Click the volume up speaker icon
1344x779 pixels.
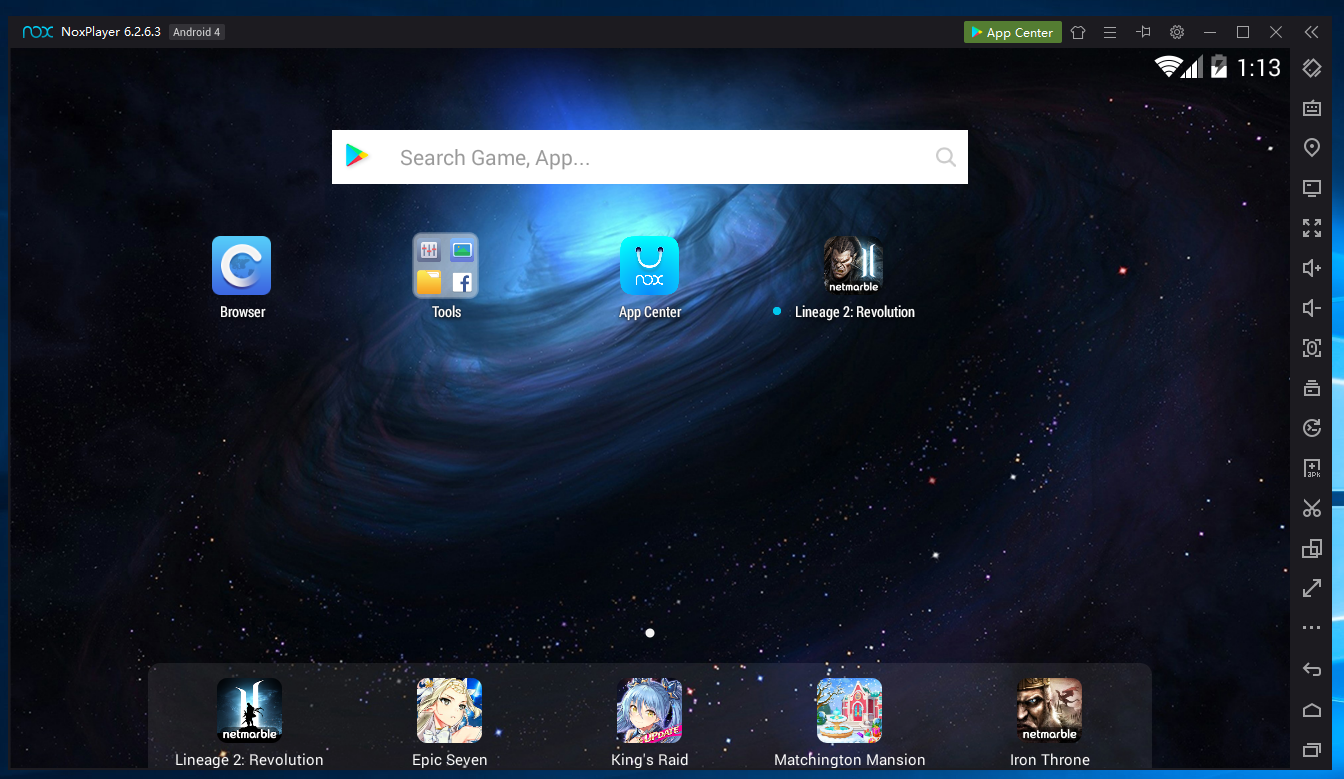click(1312, 268)
